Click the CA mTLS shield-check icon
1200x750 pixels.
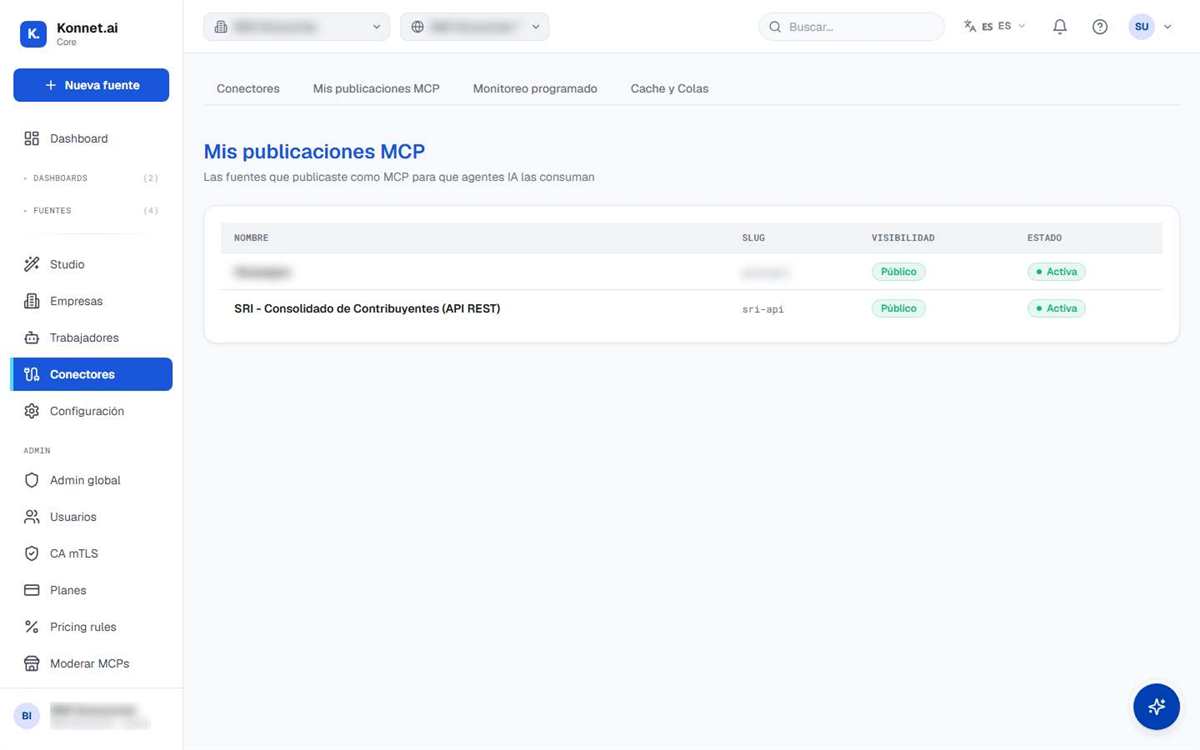tap(31, 554)
